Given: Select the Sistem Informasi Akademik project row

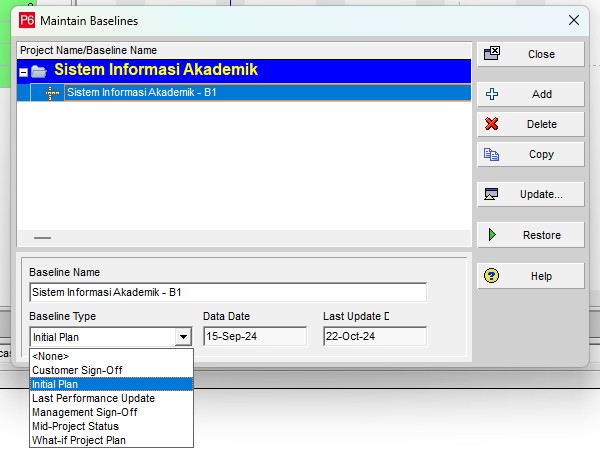Looking at the screenshot, I should click(x=244, y=71).
